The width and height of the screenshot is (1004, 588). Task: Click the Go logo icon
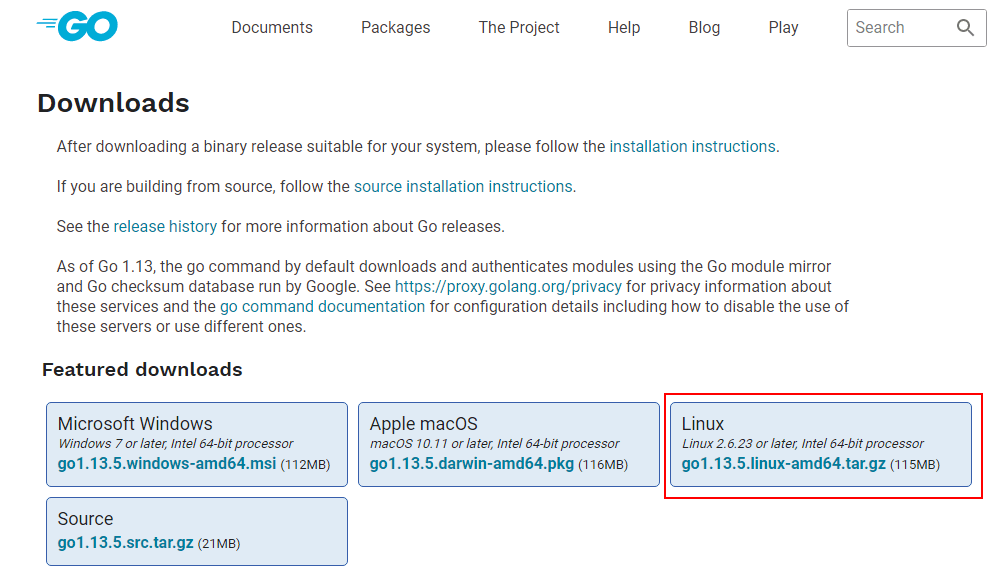point(77,26)
